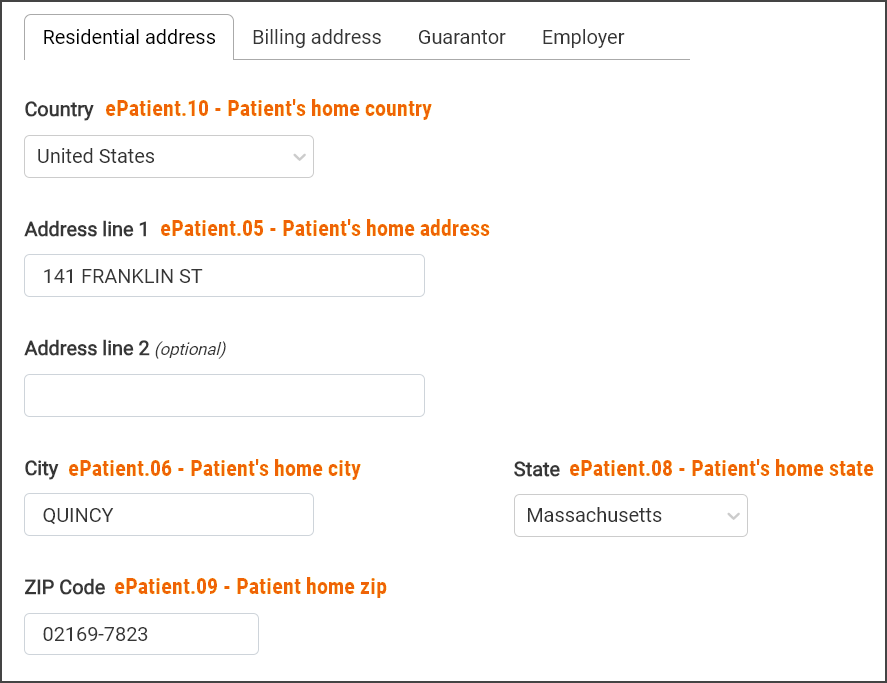Click the Address line 1 label

tap(86, 229)
